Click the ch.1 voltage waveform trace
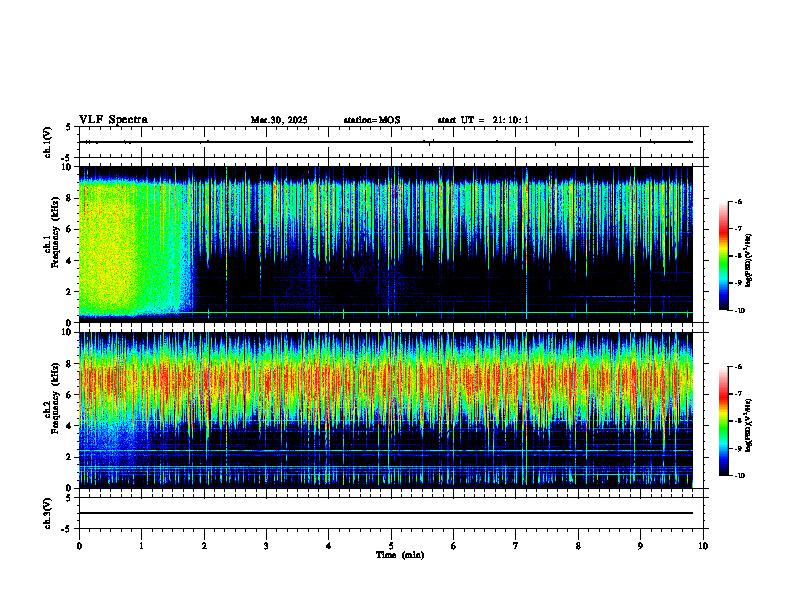Viewport: 792px width, 612px height. (385, 142)
